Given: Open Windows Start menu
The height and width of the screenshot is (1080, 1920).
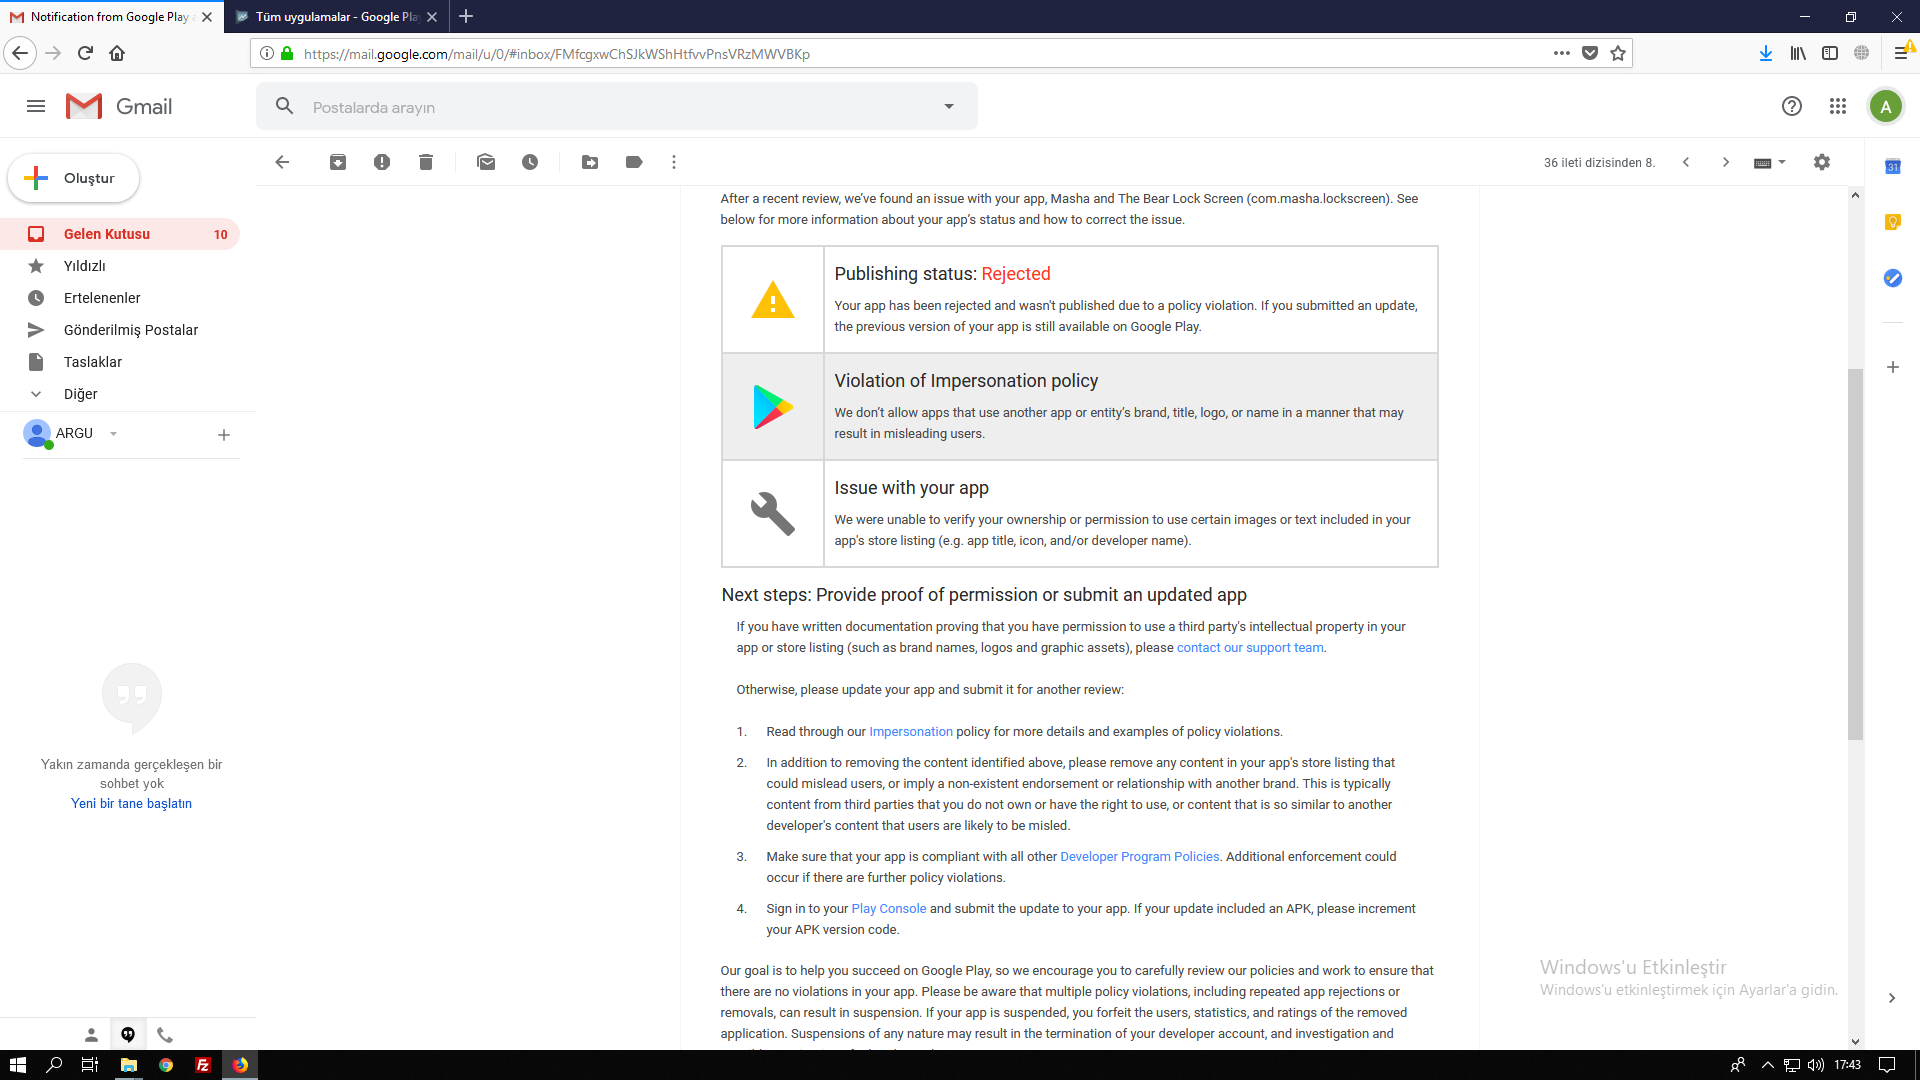Looking at the screenshot, I should pos(18,1065).
